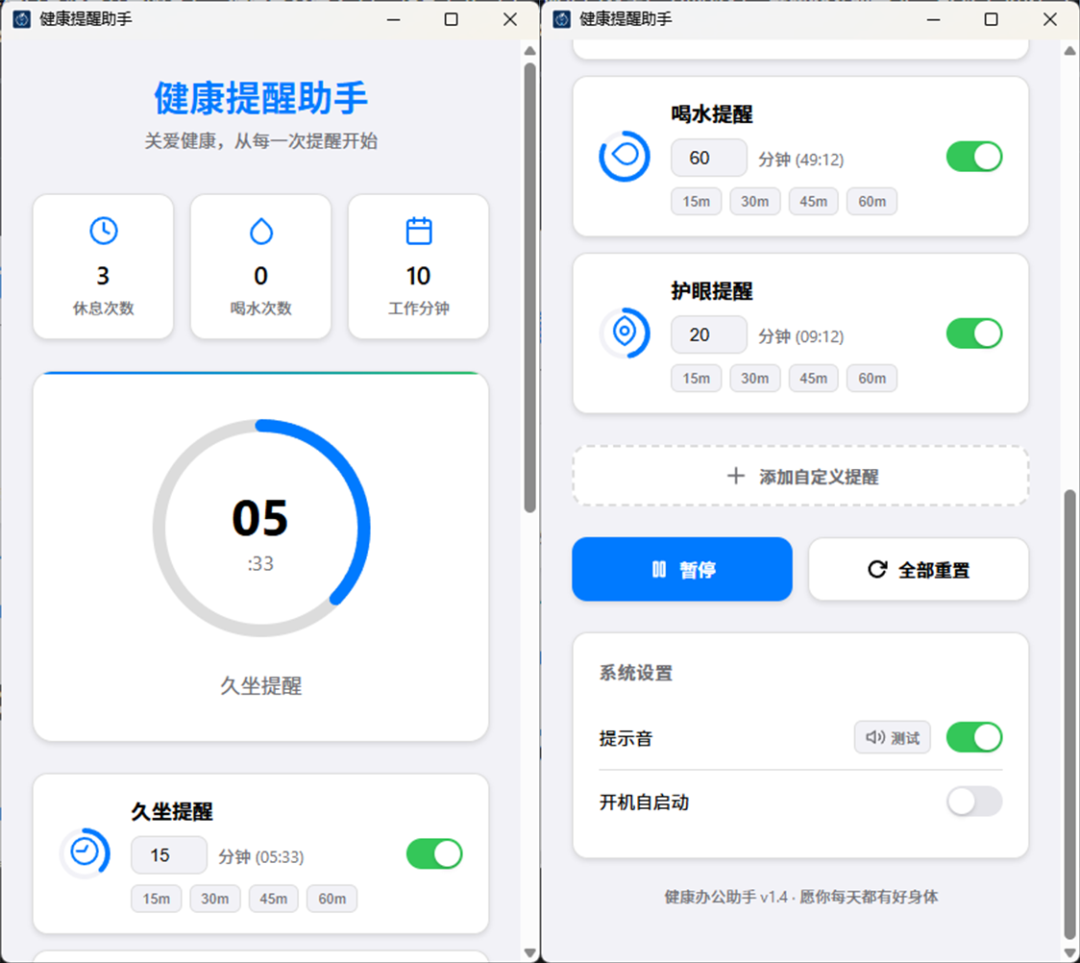
Task: Enable the 开机自启动 switch
Action: click(974, 801)
